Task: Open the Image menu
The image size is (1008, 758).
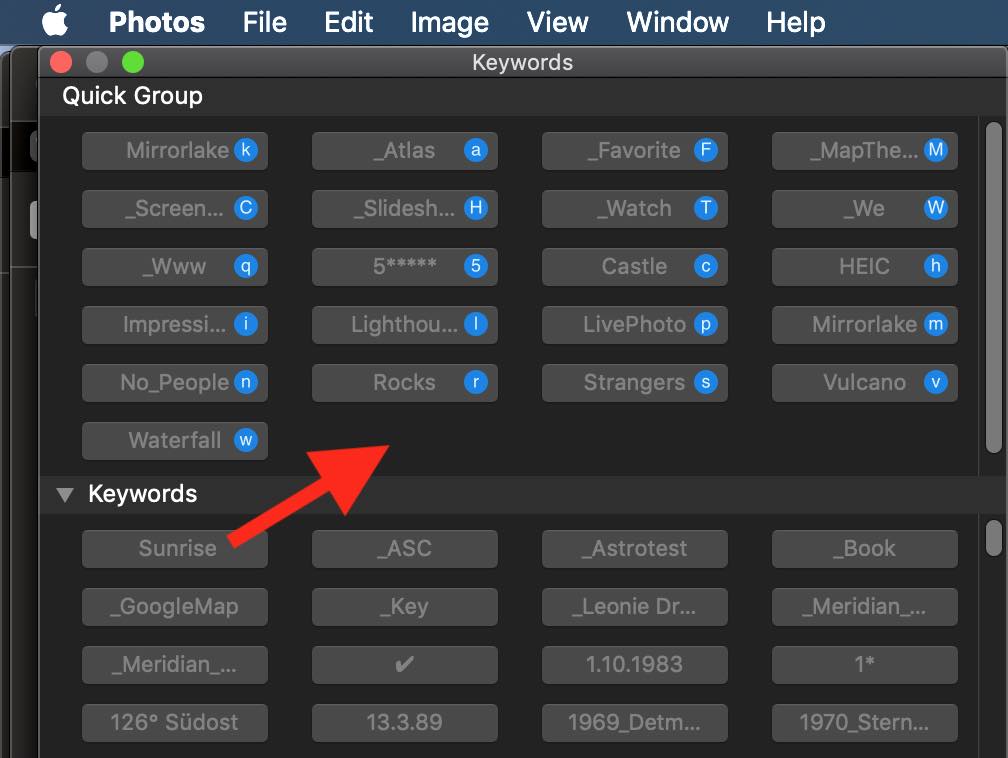Action: click(449, 22)
